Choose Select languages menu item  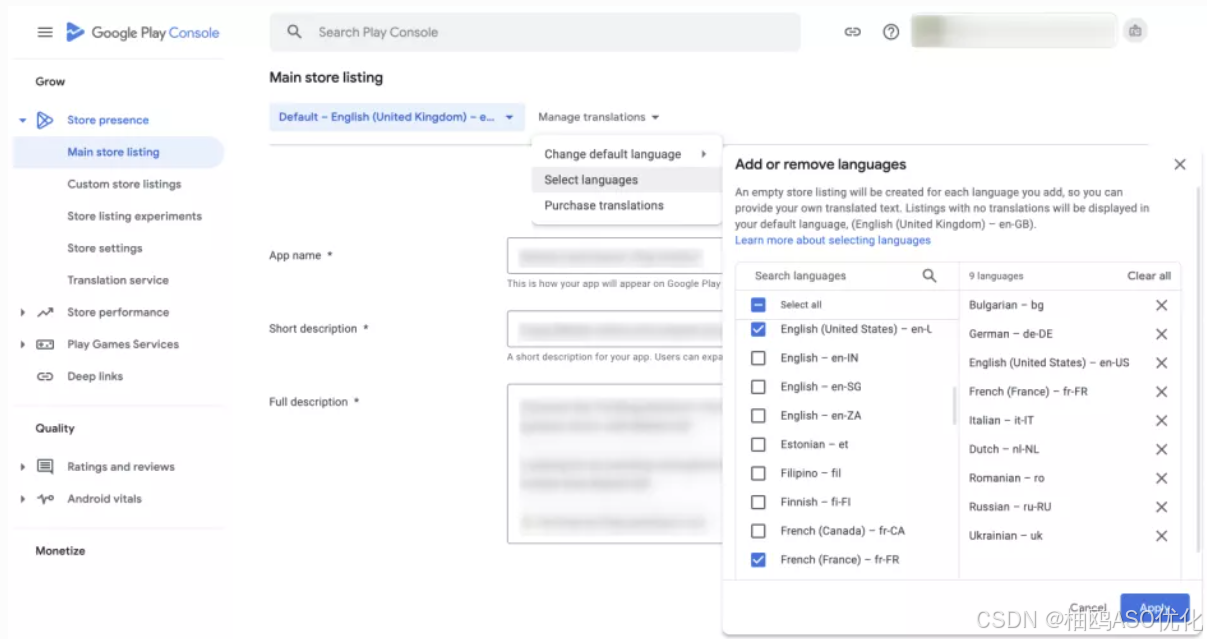[x=626, y=180]
